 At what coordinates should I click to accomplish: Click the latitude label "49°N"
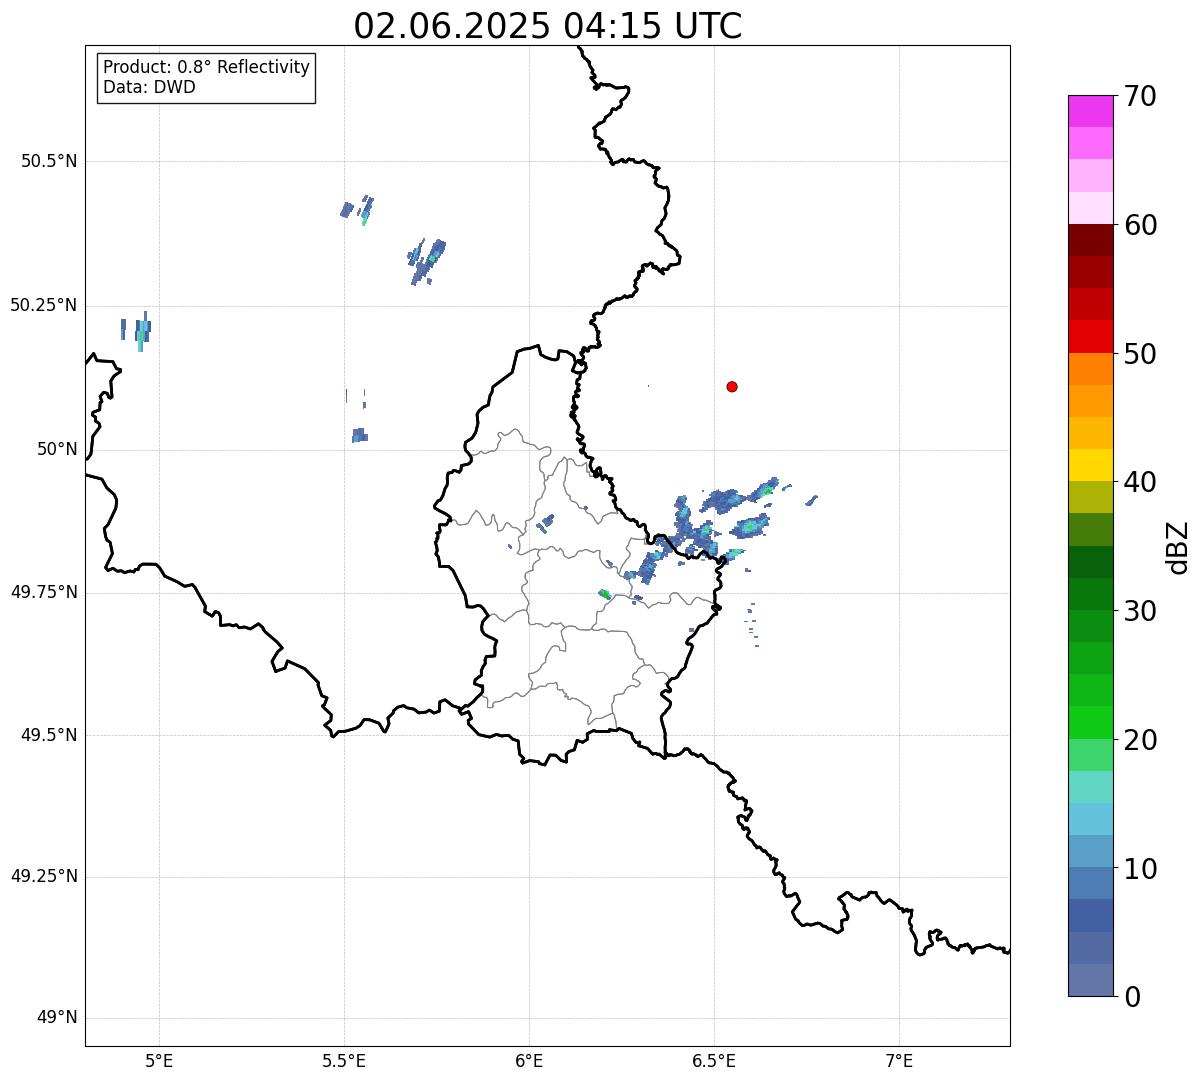click(x=57, y=1018)
